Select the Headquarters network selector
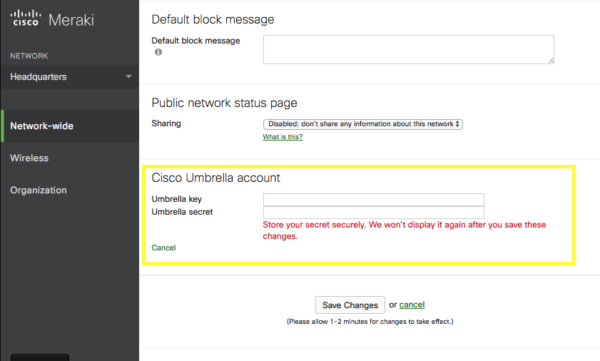This screenshot has height=361, width=600. pos(70,77)
